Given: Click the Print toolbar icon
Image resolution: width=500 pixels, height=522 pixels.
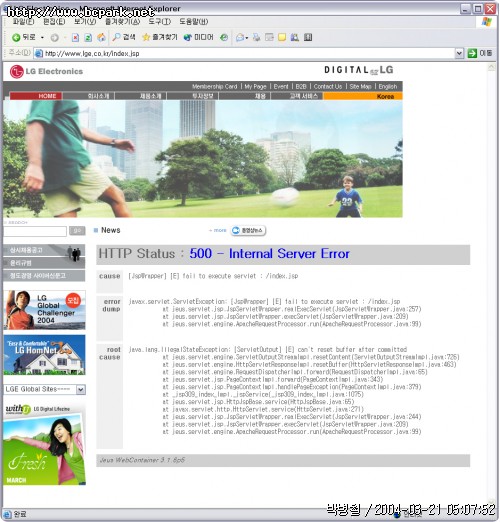Looking at the screenshot, I should pyautogui.click(x=256, y=37).
